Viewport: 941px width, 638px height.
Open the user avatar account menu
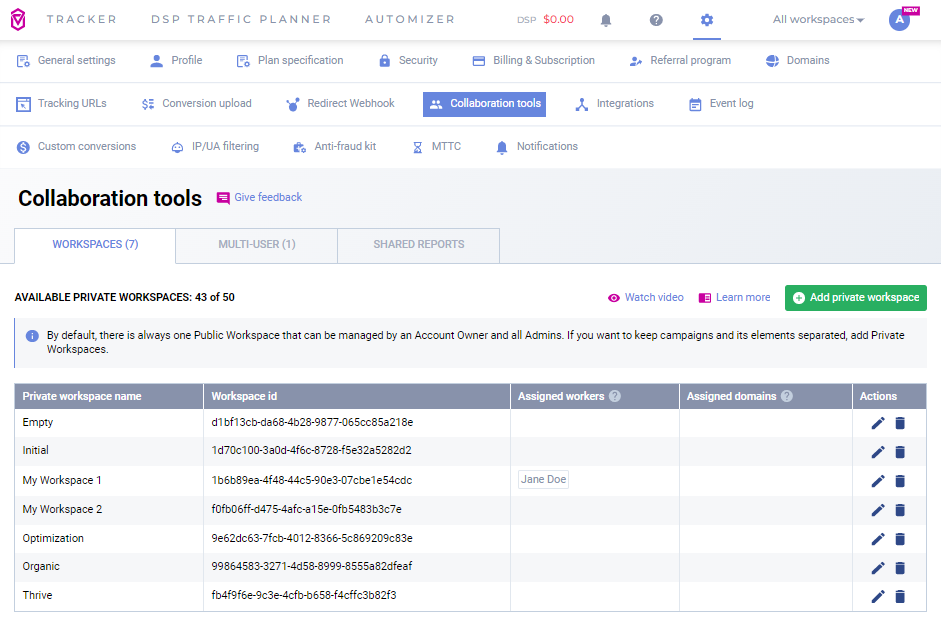click(900, 20)
